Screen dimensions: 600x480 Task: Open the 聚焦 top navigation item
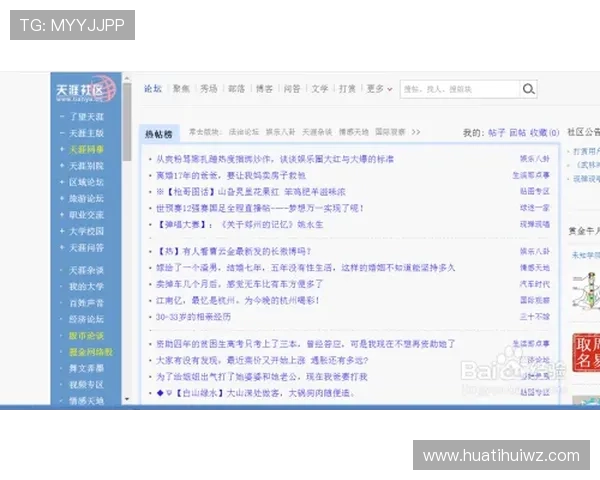coord(181,89)
